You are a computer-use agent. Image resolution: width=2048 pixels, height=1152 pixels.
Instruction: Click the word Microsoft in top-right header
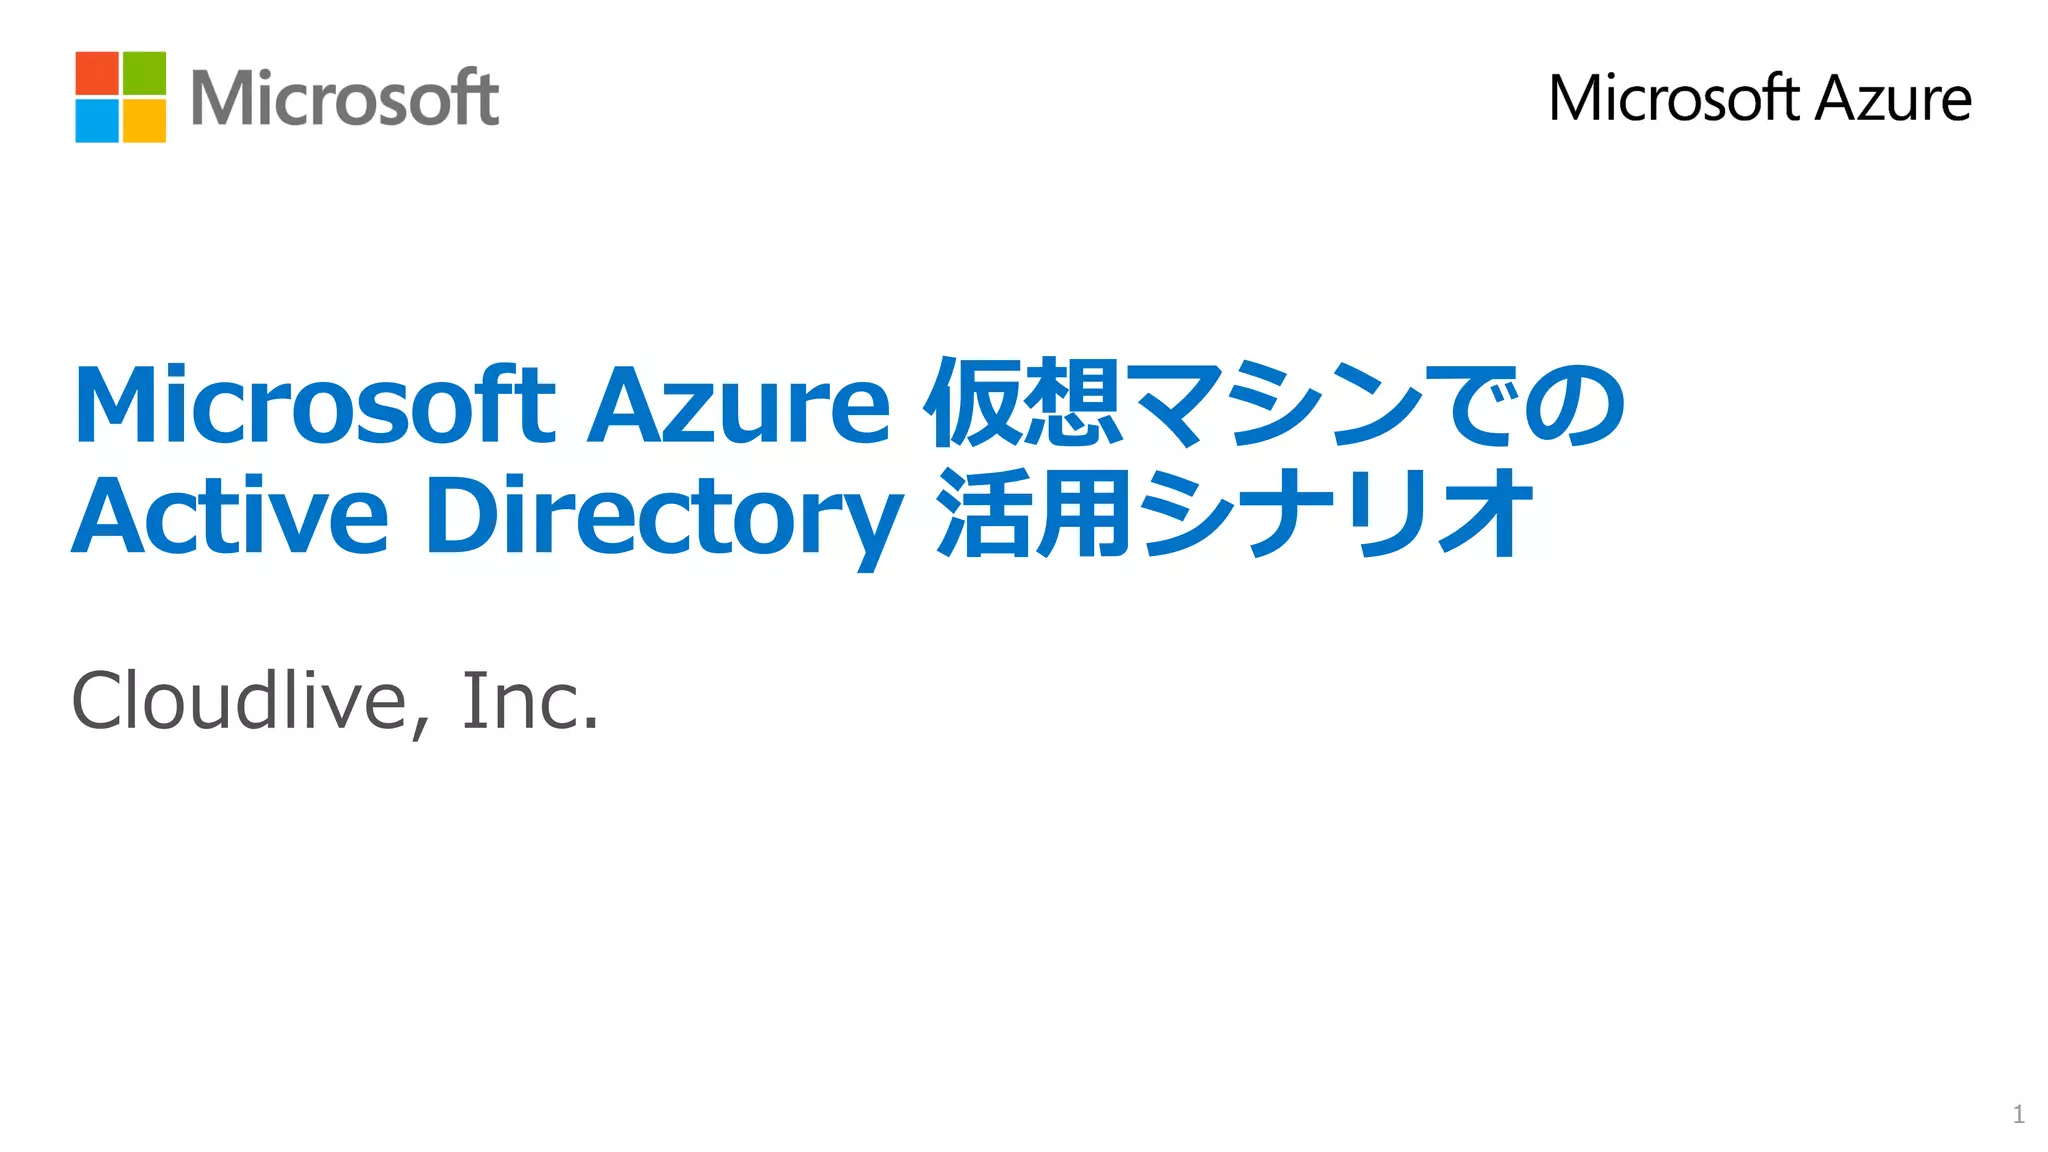point(1673,98)
